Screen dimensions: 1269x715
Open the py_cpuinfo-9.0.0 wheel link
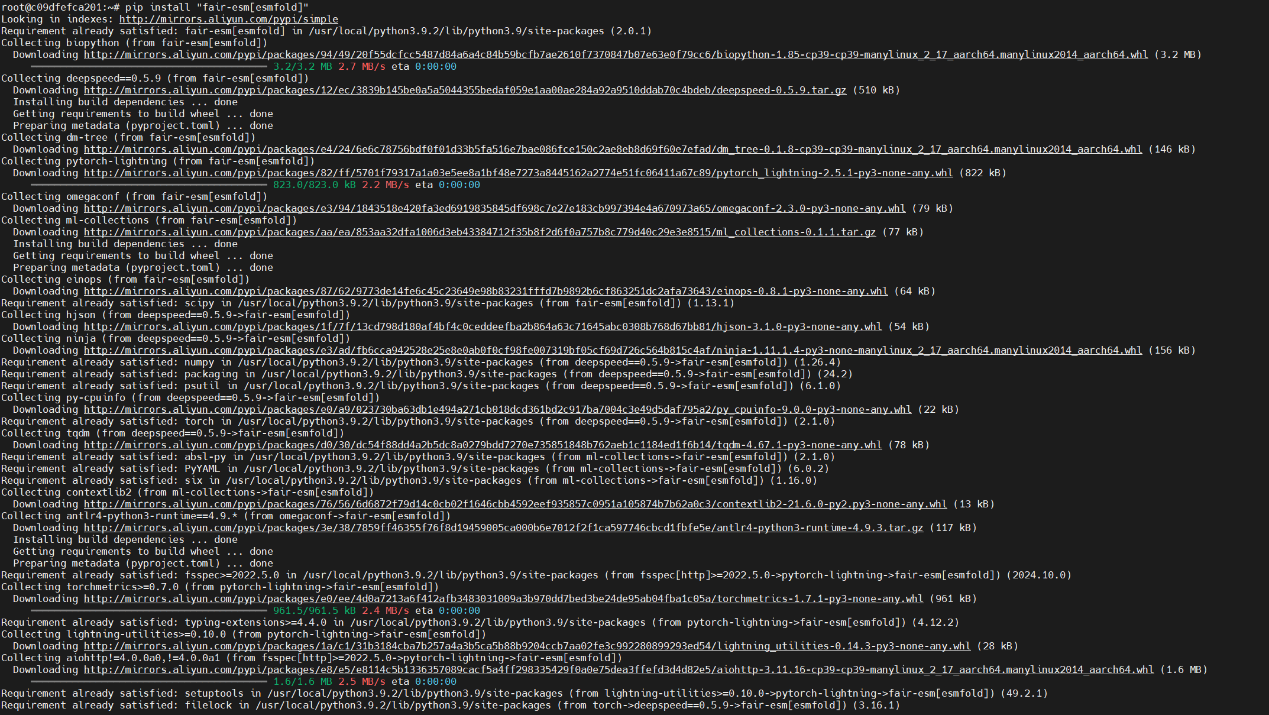click(x=498, y=409)
